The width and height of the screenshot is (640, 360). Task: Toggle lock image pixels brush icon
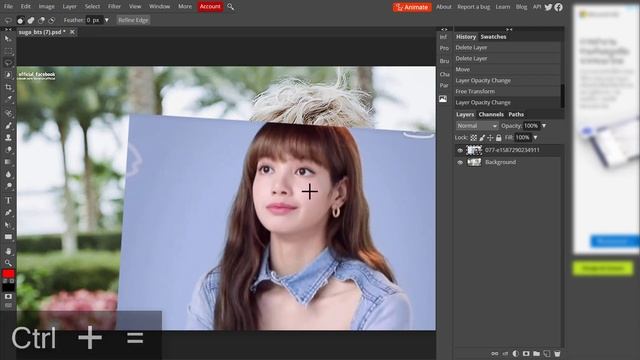click(482, 138)
